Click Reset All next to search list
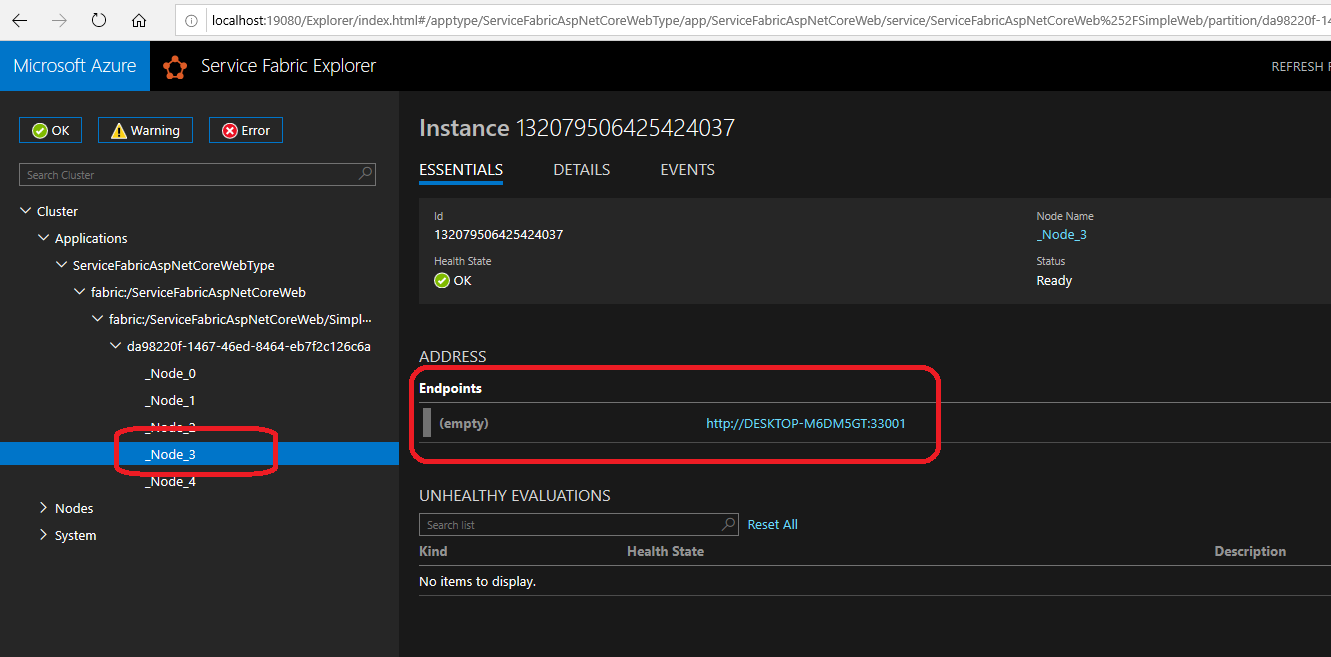The height and width of the screenshot is (657, 1331). [x=772, y=524]
